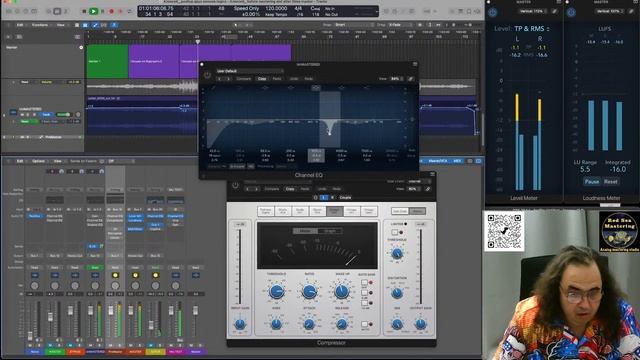
Task: Click Paste in the Channel EQ header
Action: (277, 79)
